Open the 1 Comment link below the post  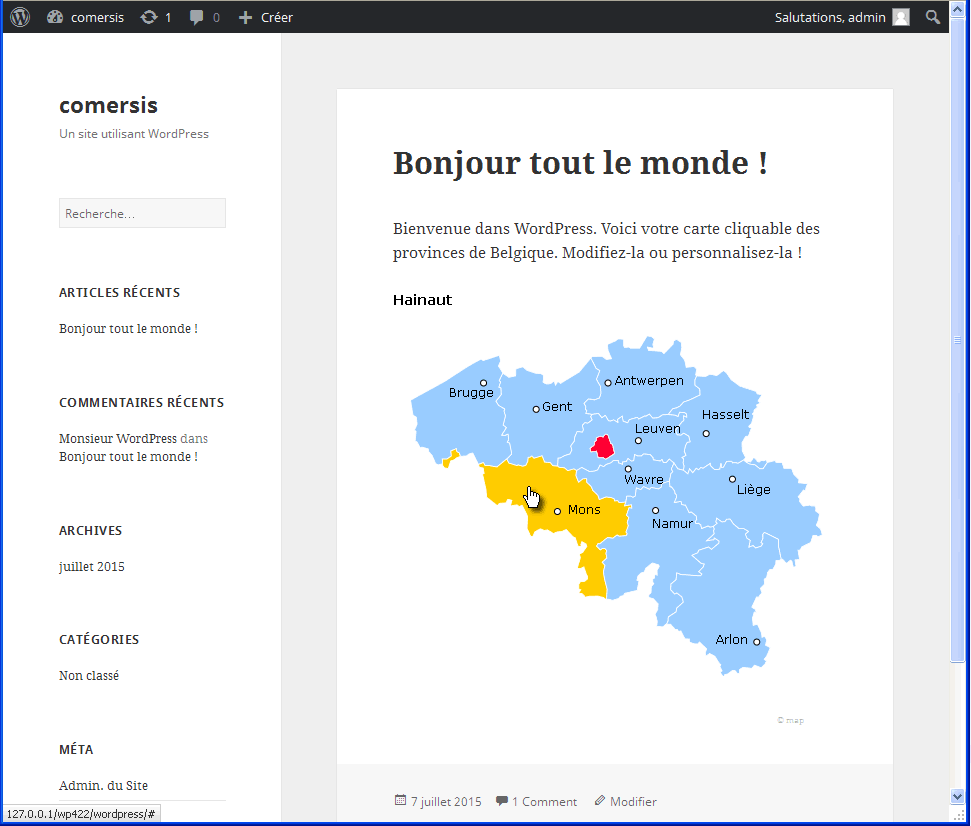[x=544, y=801]
